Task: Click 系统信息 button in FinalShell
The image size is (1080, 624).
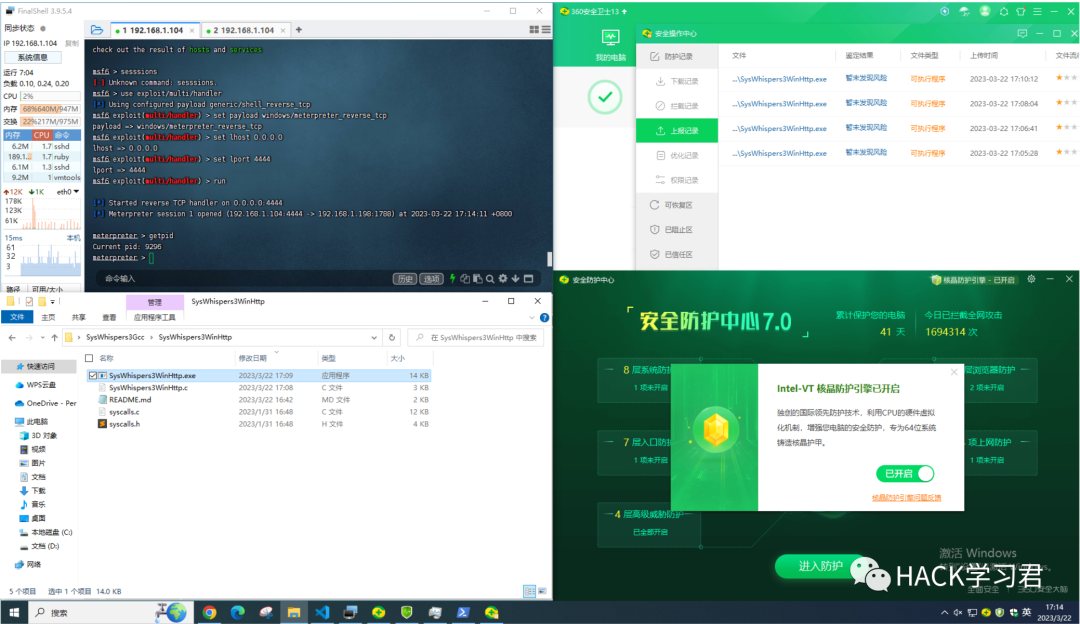Action: 32,57
